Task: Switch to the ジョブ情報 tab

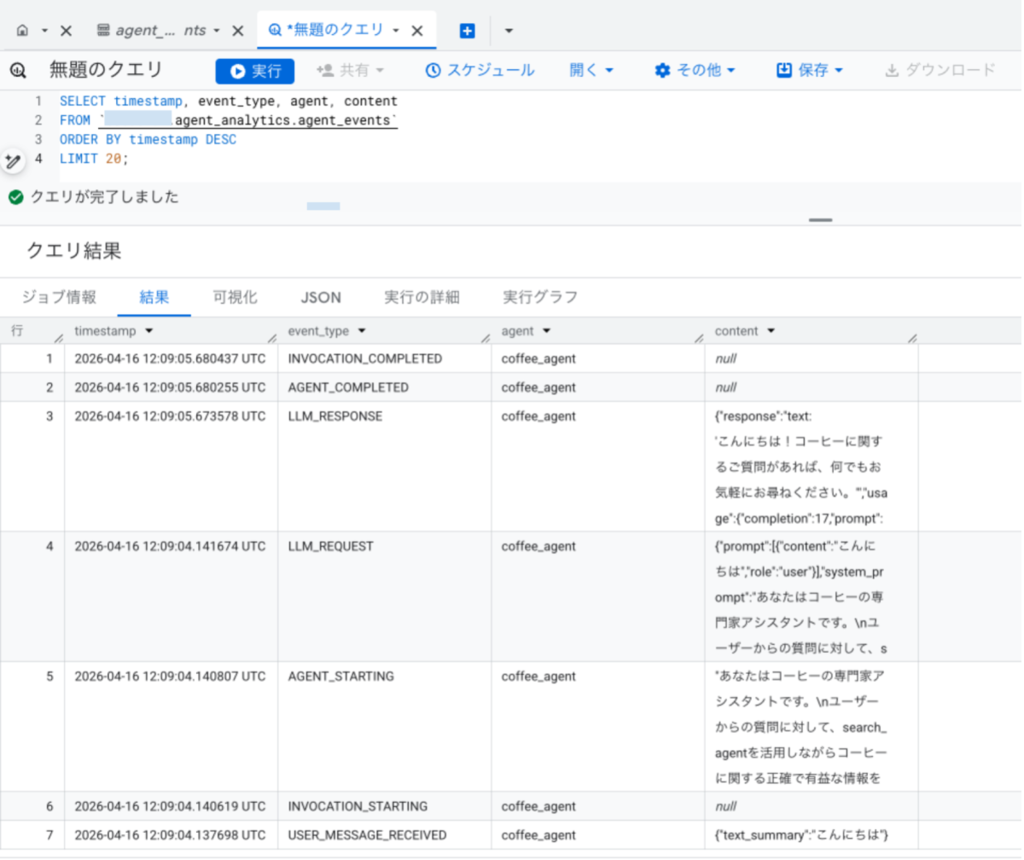Action: click(x=59, y=298)
